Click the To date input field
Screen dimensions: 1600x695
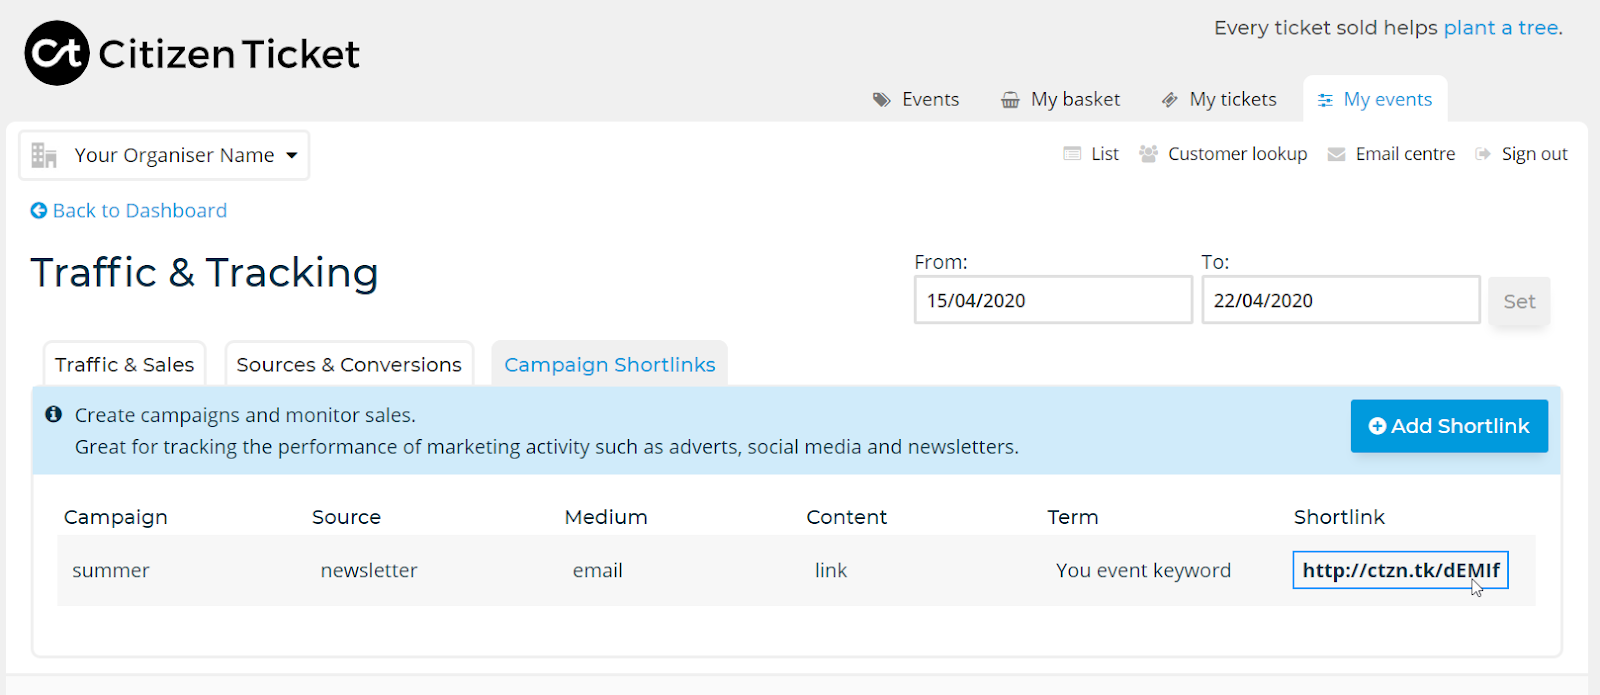pyautogui.click(x=1340, y=301)
